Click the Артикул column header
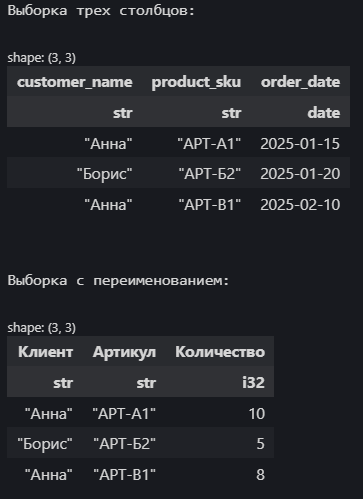This screenshot has width=363, height=499. click(124, 352)
